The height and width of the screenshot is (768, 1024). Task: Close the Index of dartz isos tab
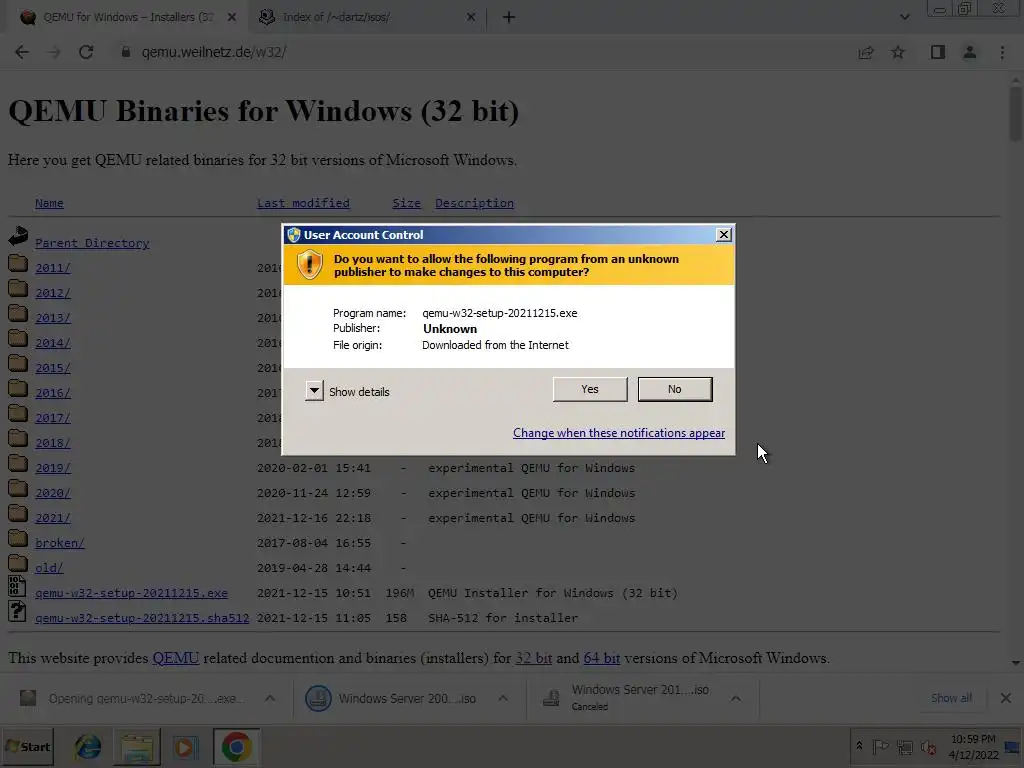tap(471, 17)
